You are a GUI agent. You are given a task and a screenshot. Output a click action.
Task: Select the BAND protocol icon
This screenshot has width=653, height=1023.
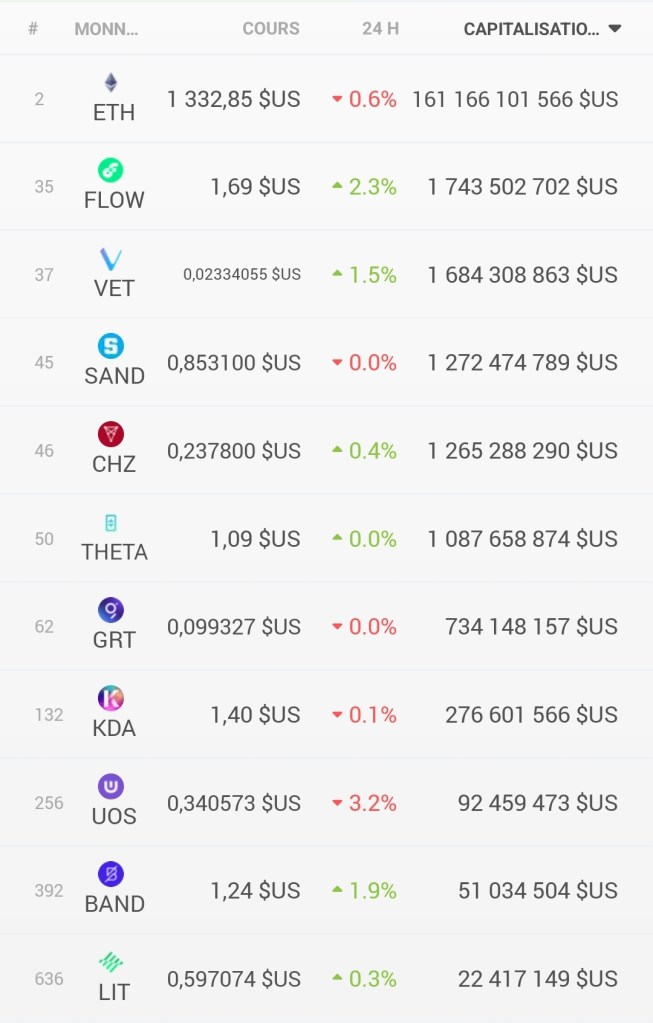(x=111, y=874)
